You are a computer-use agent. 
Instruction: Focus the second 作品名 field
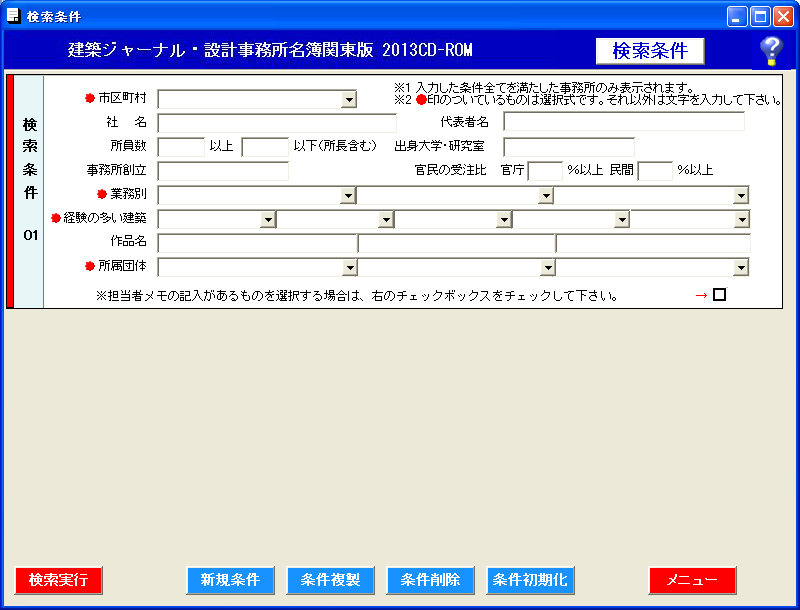pos(457,243)
